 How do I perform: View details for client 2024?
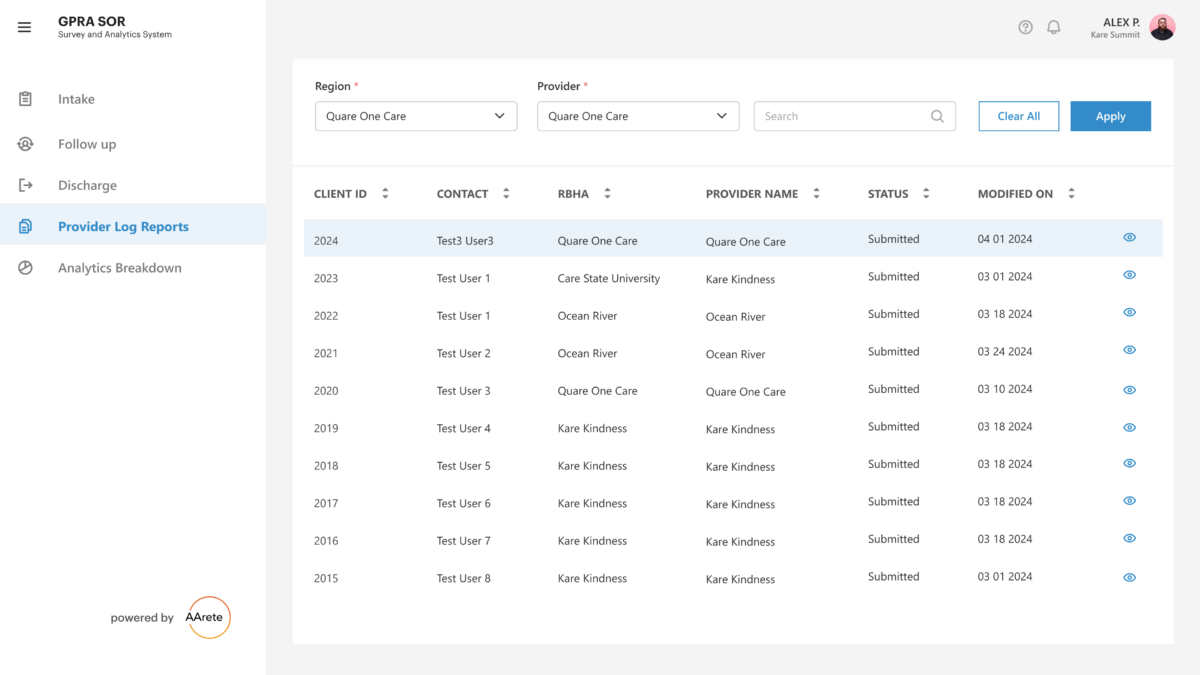(x=1129, y=237)
